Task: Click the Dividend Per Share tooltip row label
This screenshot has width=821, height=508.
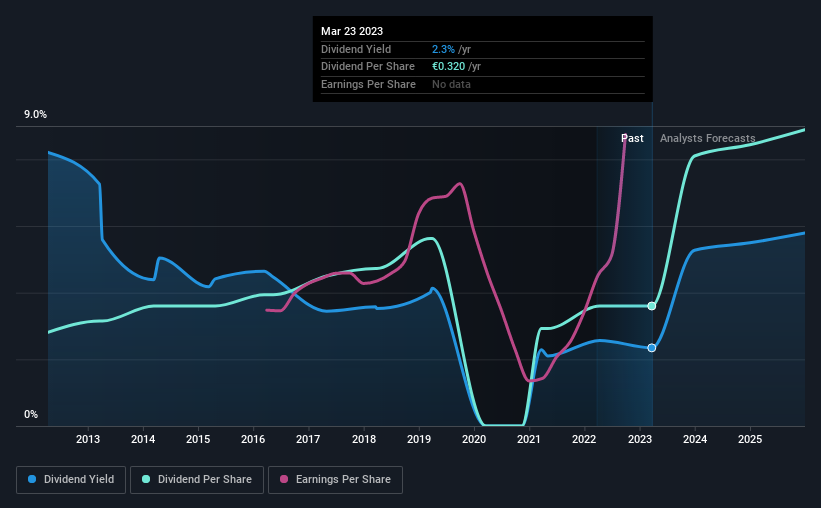Action: point(368,67)
